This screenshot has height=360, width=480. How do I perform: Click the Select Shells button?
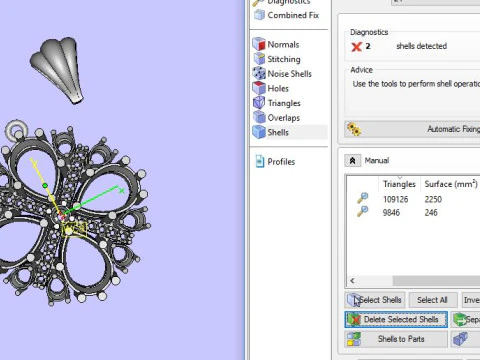click(375, 300)
